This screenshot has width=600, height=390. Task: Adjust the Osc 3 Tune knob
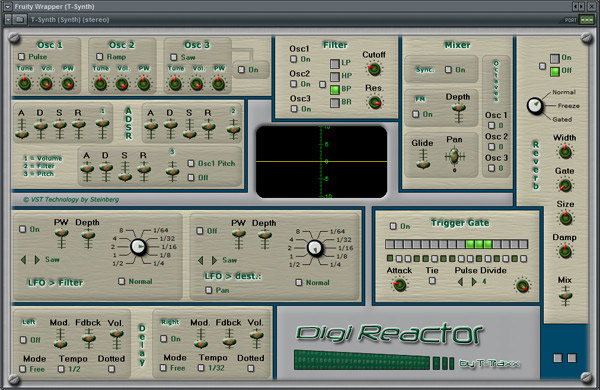[x=175, y=83]
